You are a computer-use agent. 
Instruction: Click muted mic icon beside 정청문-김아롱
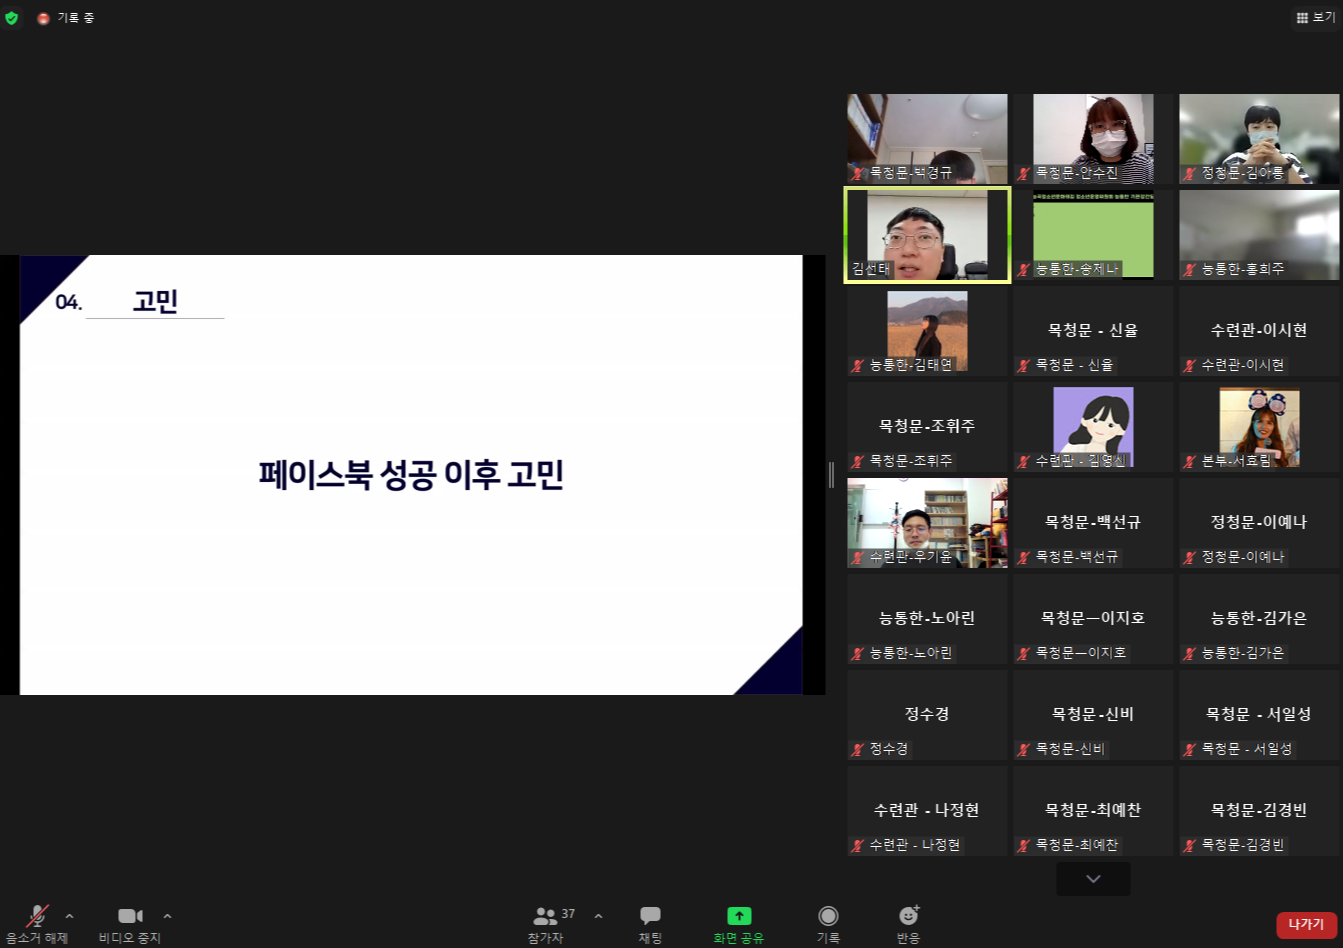click(1190, 173)
